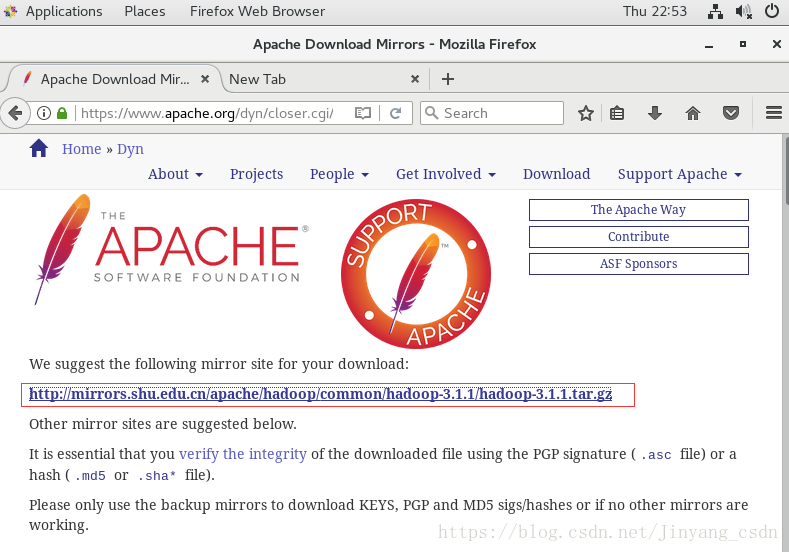Click The Apache Way button
This screenshot has height=552, width=789.
pyautogui.click(x=639, y=210)
